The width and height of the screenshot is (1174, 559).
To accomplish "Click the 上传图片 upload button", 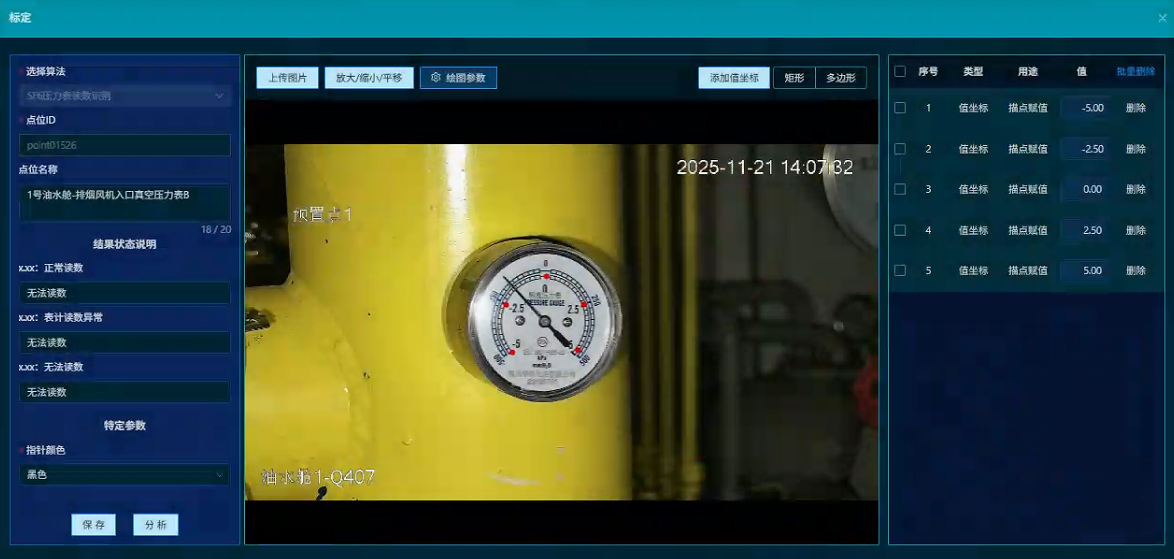I will coord(287,78).
